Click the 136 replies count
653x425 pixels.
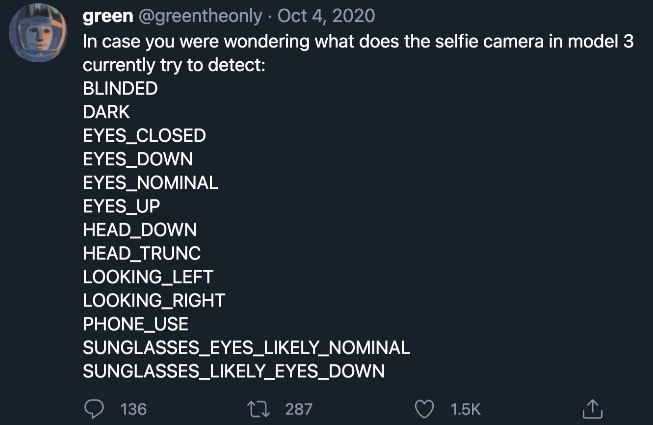coord(133,408)
